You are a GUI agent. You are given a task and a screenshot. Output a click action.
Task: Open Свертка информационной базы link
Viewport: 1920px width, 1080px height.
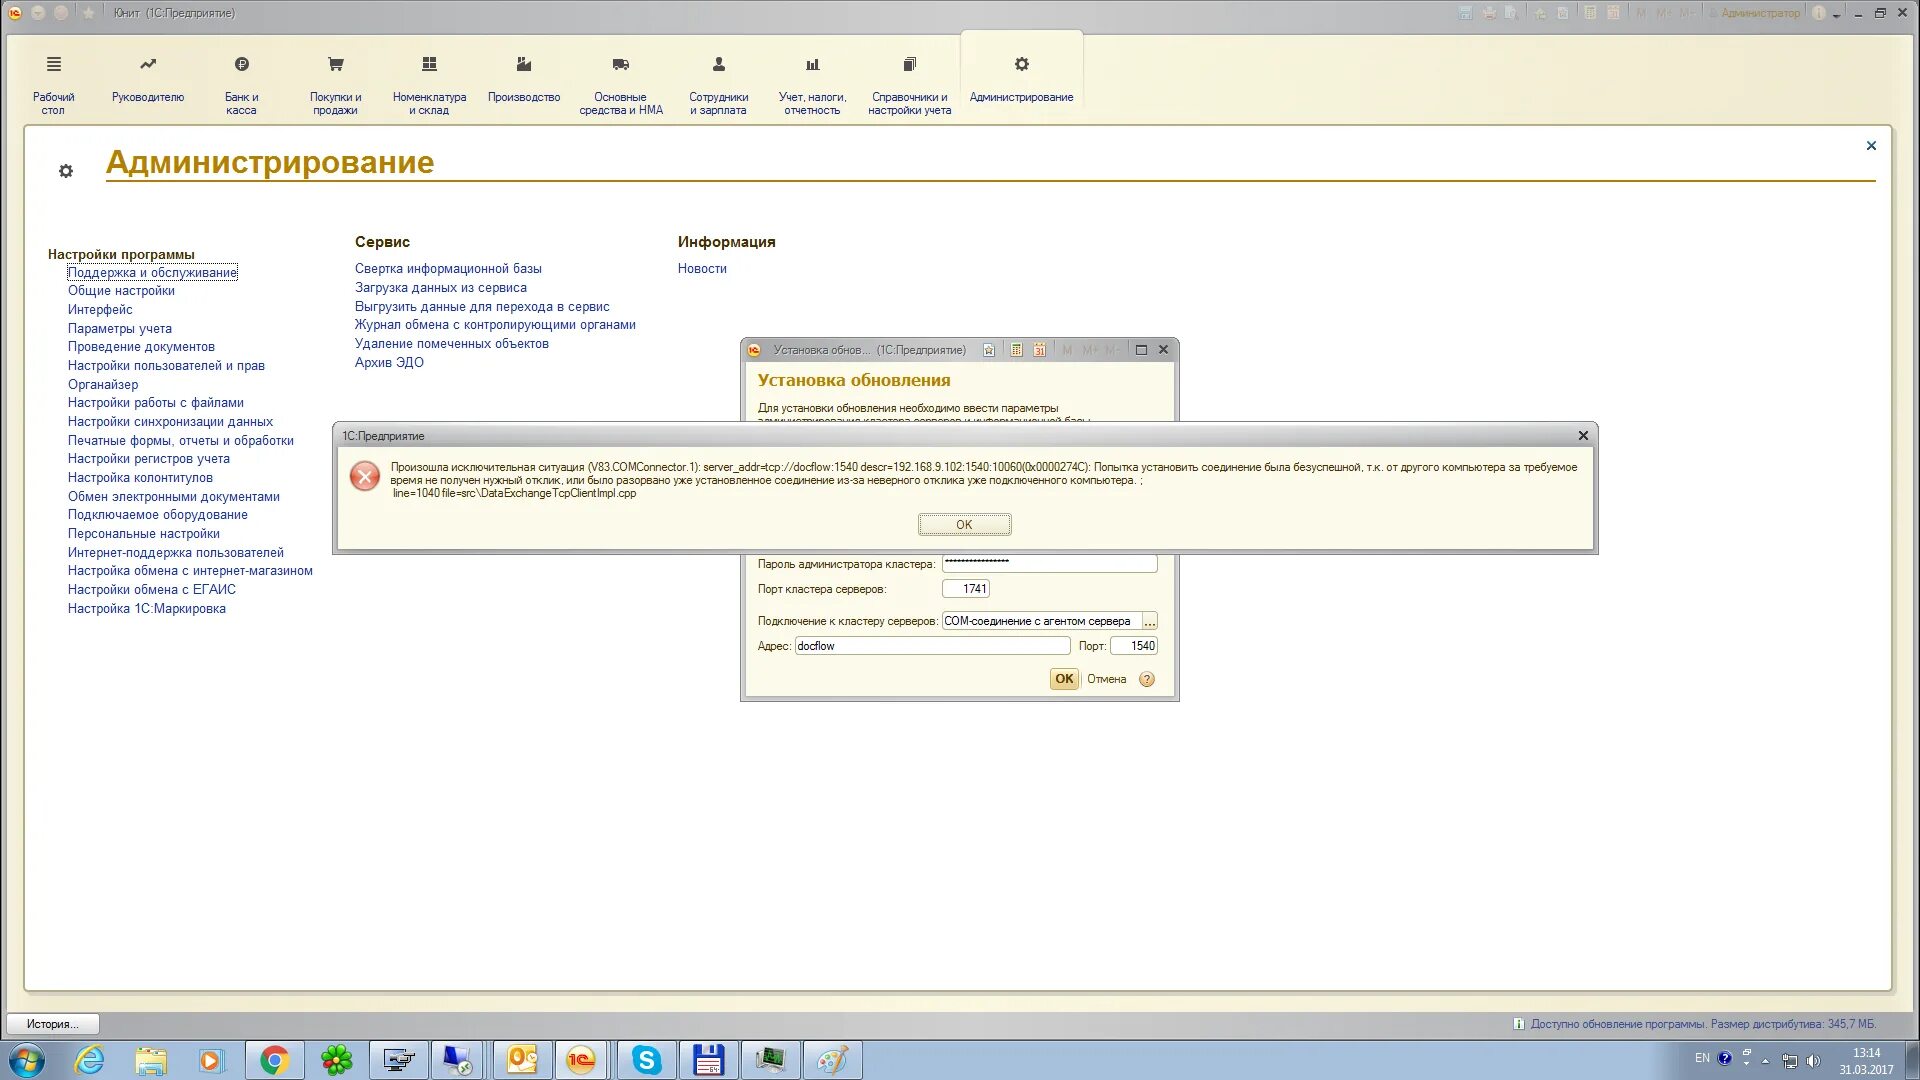448,269
